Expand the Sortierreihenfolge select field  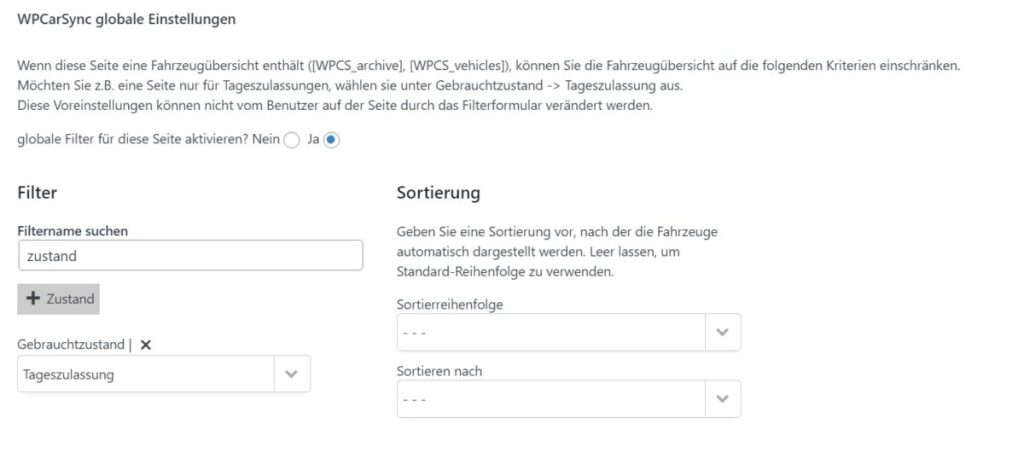coord(551,332)
